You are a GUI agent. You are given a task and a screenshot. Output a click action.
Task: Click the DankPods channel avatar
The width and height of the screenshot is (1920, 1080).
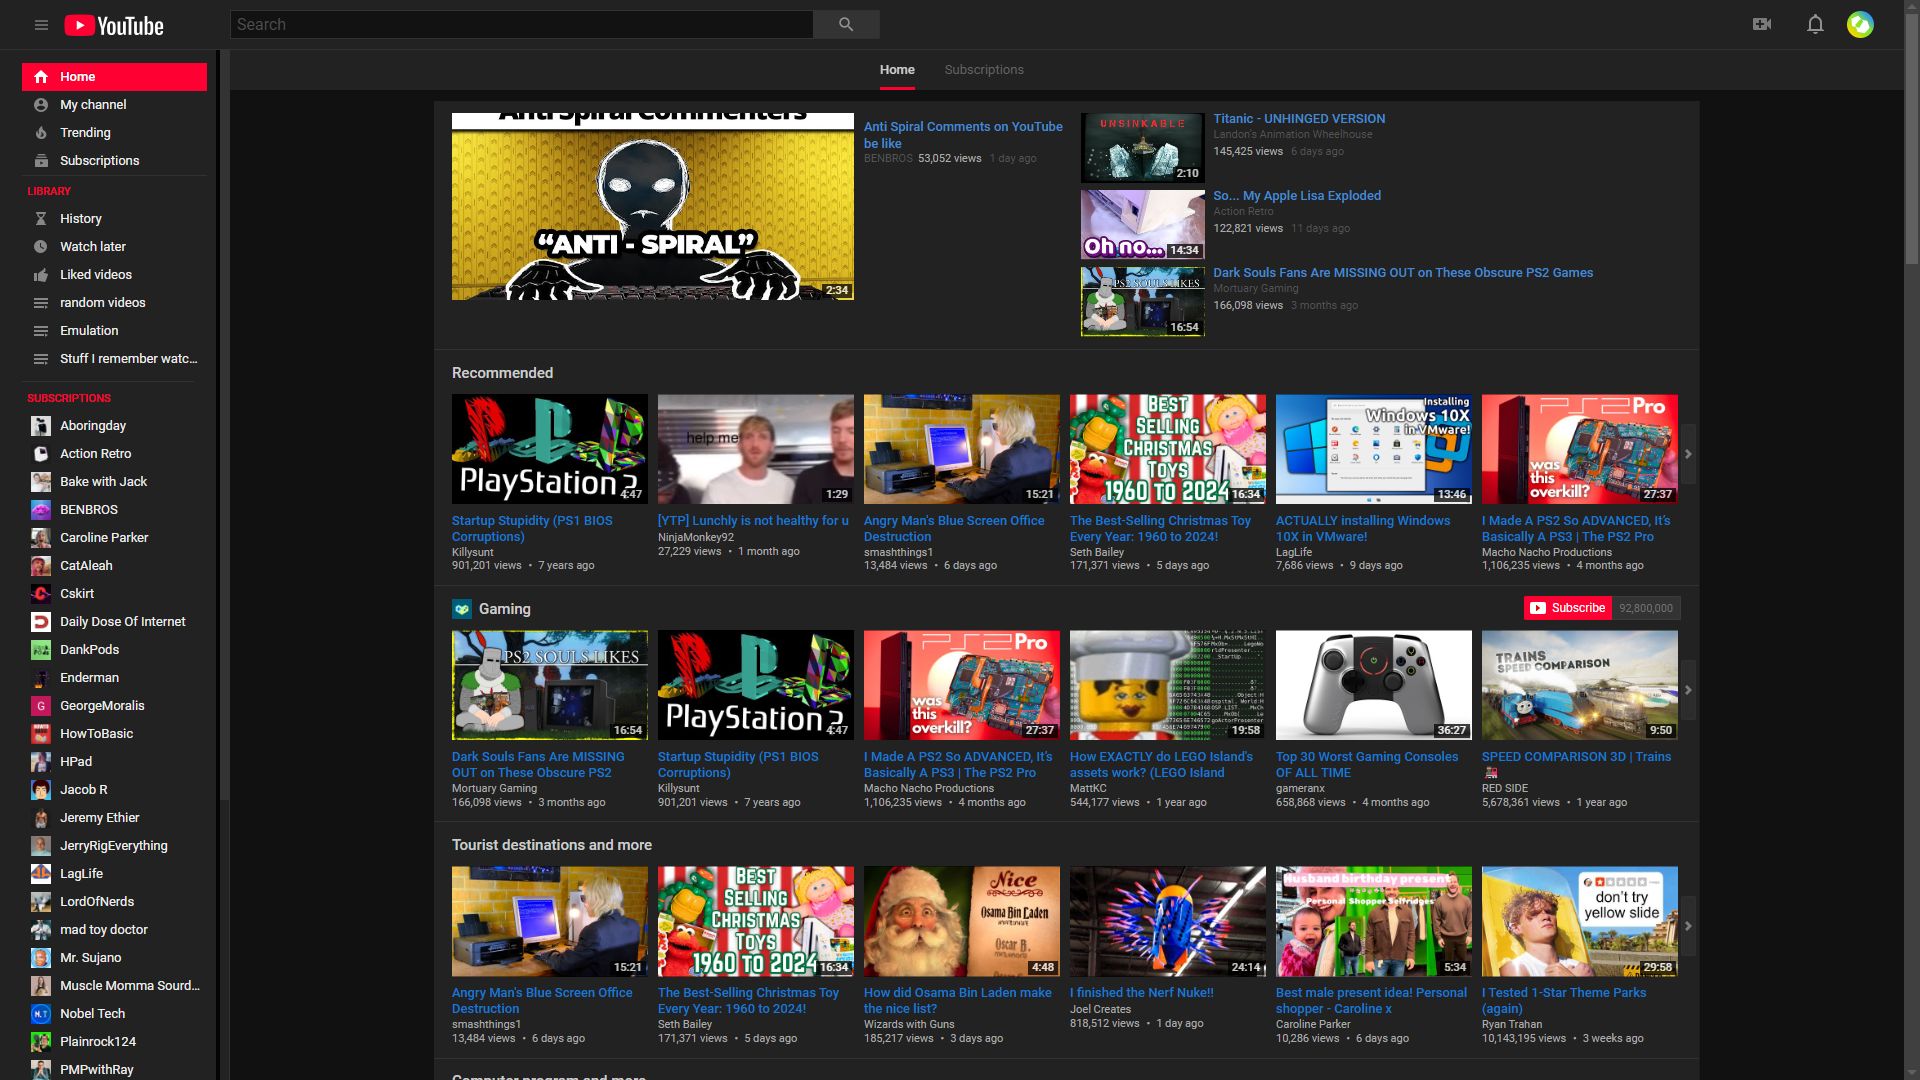(41, 650)
